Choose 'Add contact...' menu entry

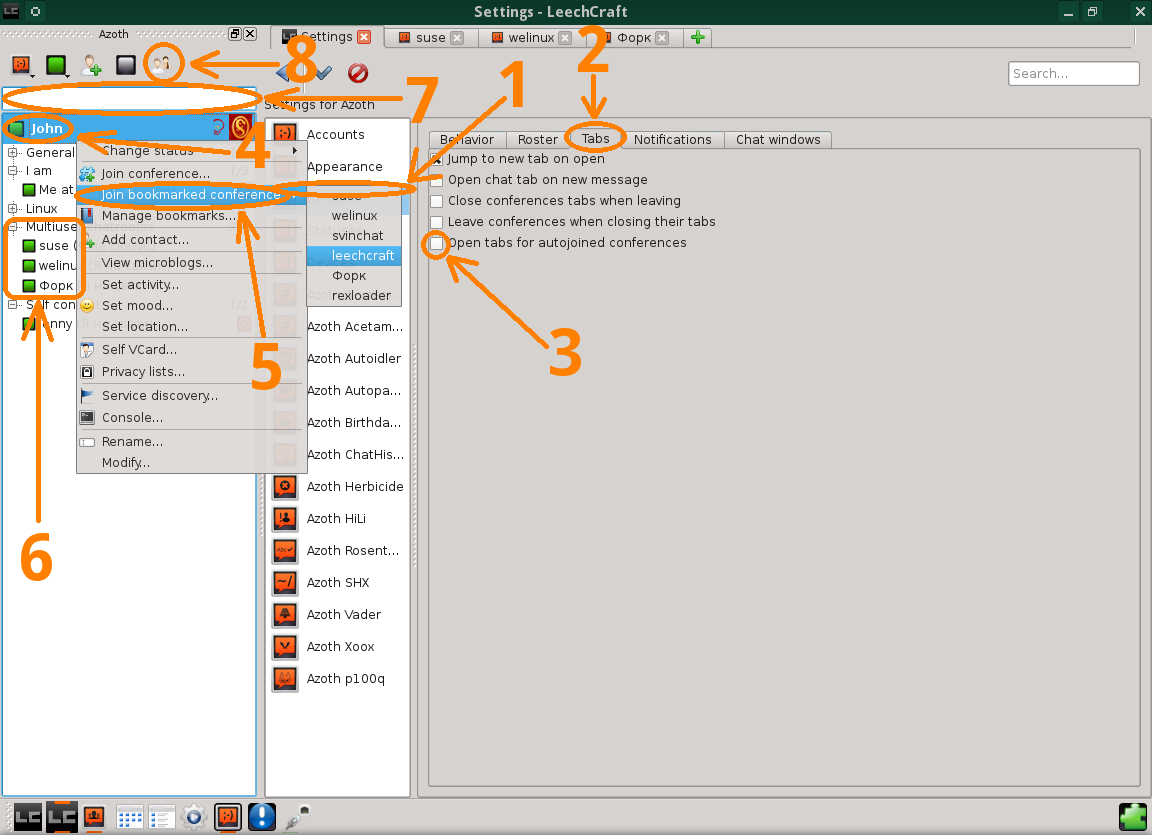coord(145,239)
